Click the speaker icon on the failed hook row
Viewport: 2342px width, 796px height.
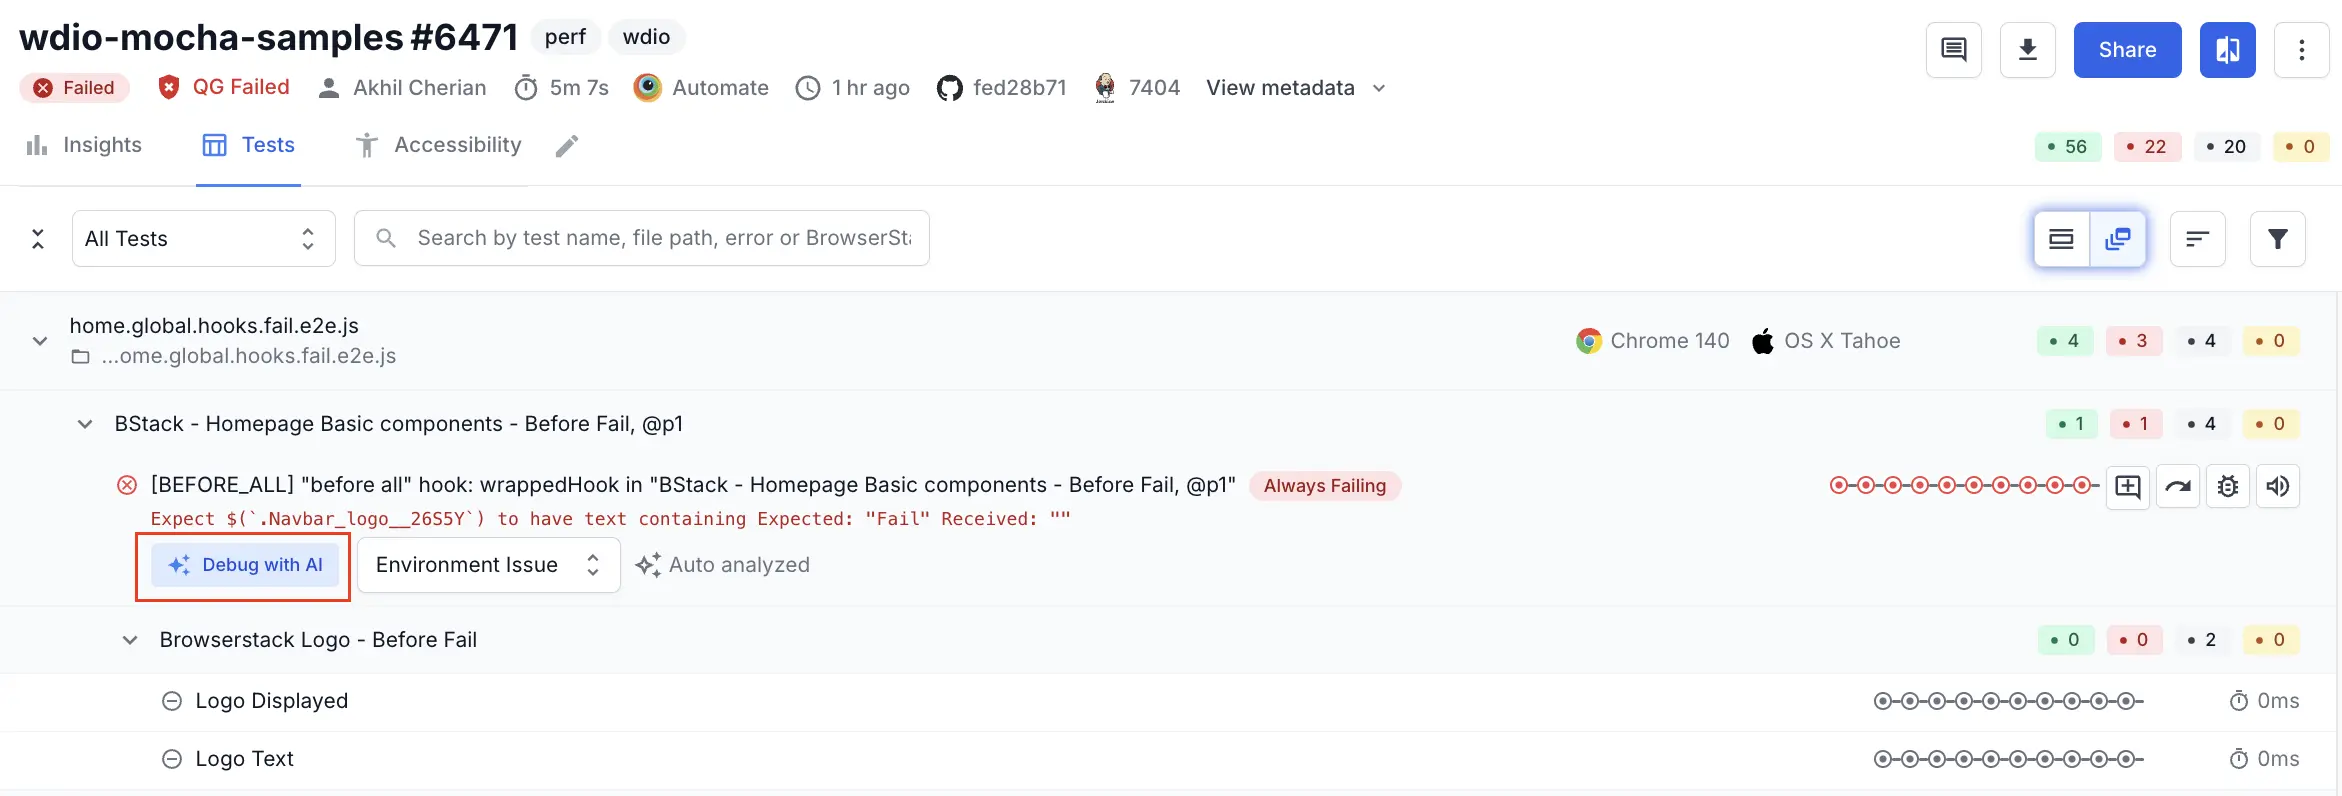pyautogui.click(x=2277, y=487)
